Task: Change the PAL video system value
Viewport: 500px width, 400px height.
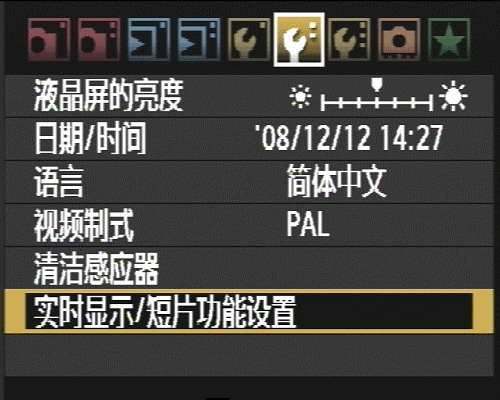Action: coord(308,224)
